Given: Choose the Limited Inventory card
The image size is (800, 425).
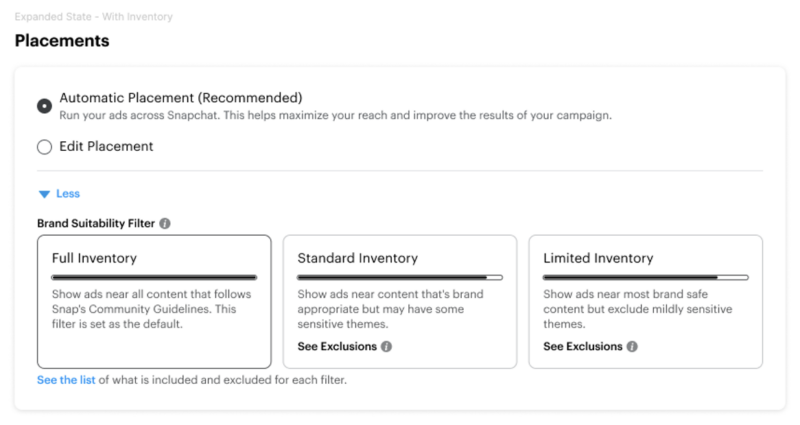Looking at the screenshot, I should tap(646, 302).
